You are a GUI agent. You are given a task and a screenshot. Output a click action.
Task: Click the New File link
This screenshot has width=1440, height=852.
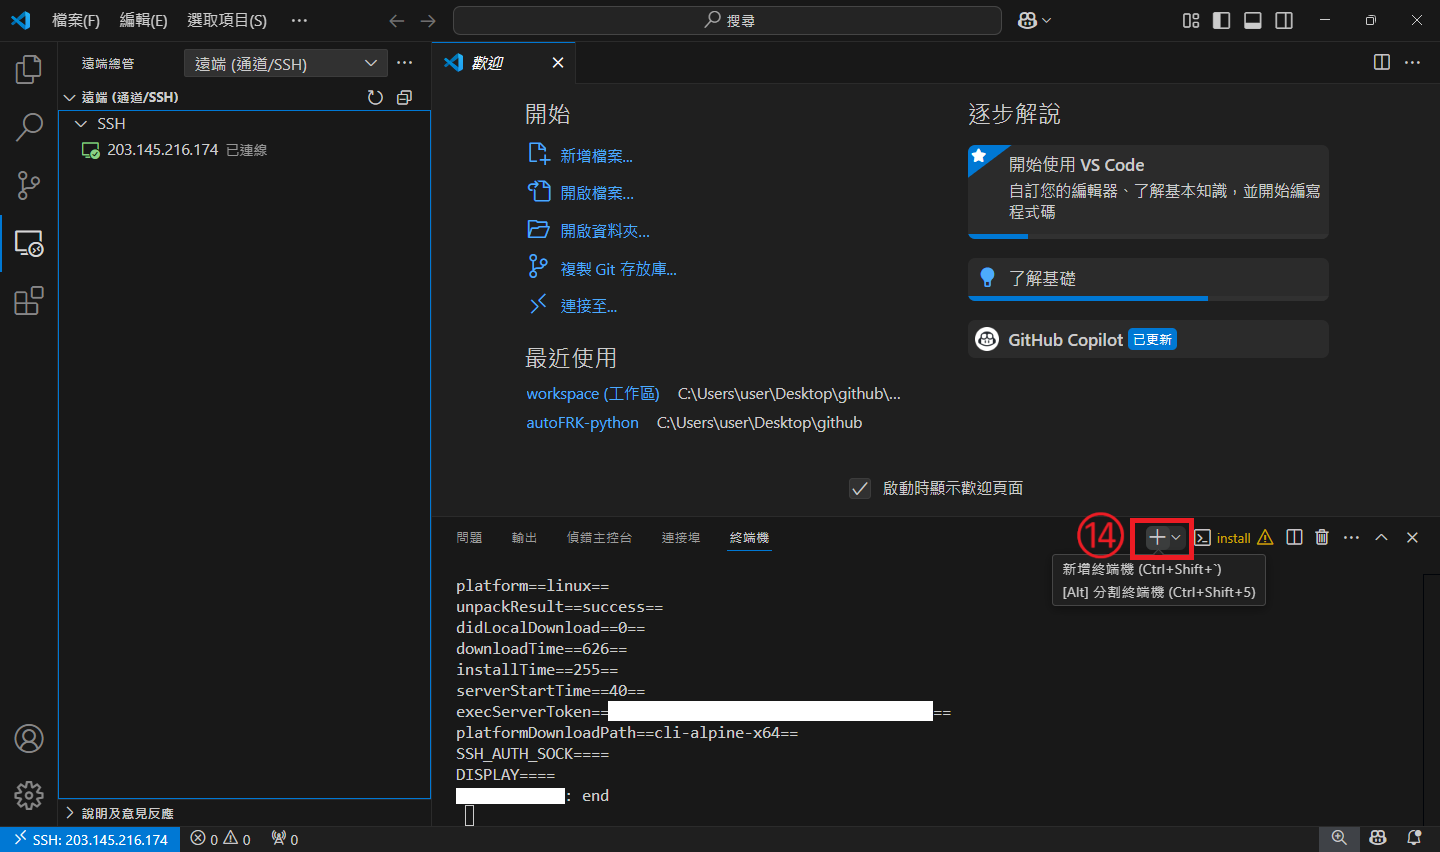click(x=596, y=156)
